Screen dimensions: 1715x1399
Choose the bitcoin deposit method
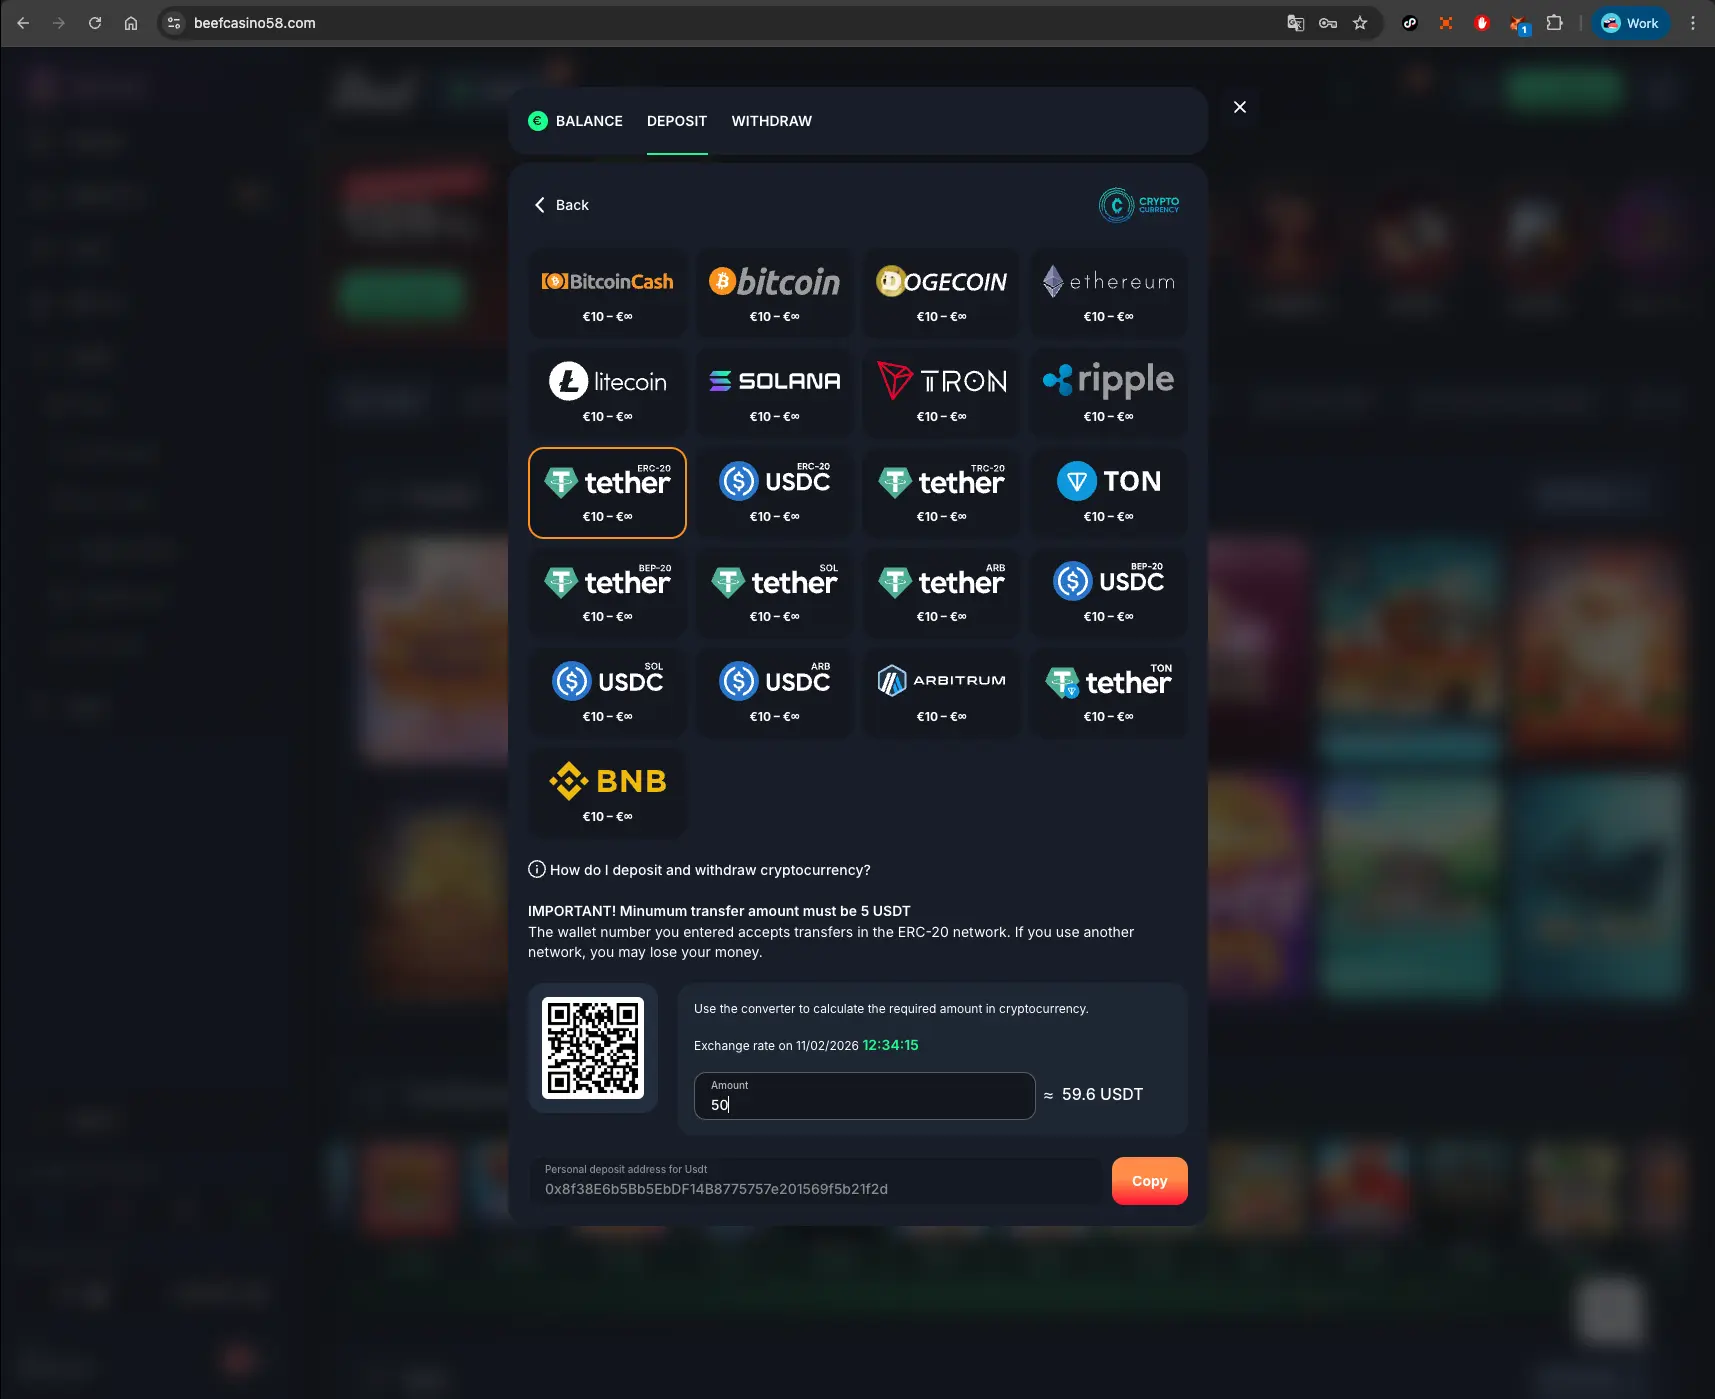pos(774,293)
